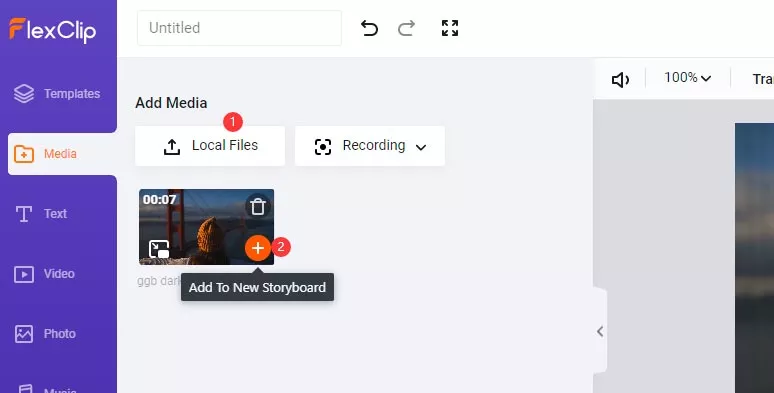
Task: Click the Templates layers icon
Action: click(x=24, y=94)
